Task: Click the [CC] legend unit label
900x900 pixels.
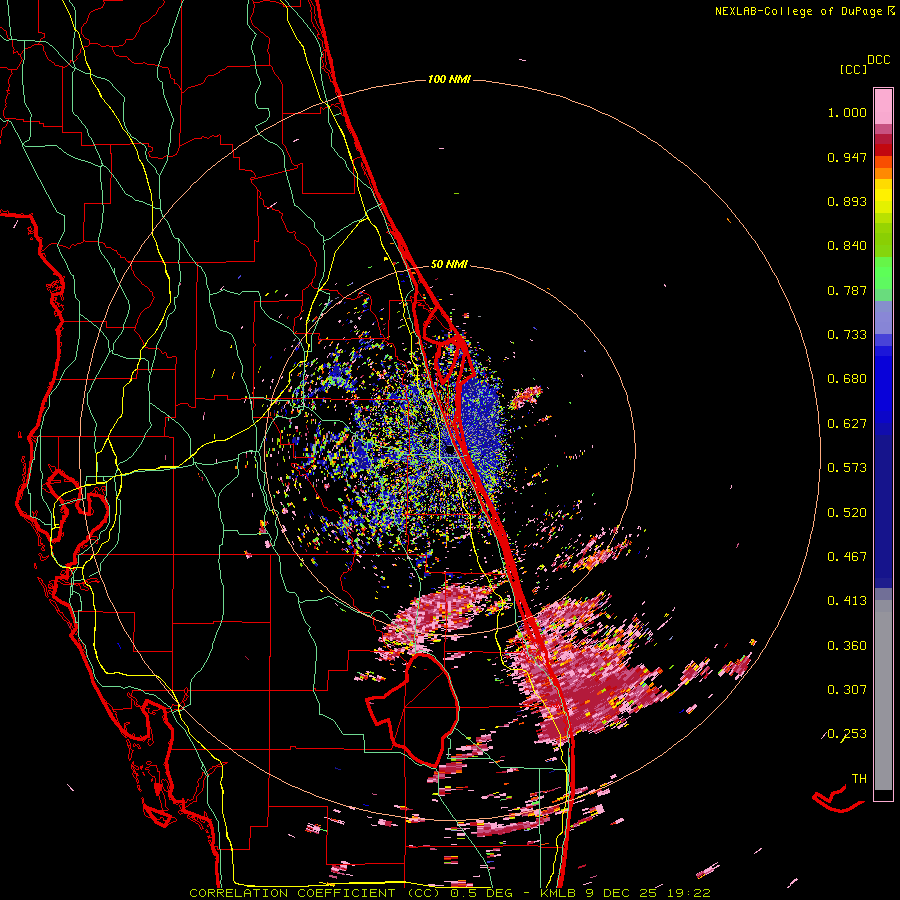Action: pyautogui.click(x=853, y=69)
